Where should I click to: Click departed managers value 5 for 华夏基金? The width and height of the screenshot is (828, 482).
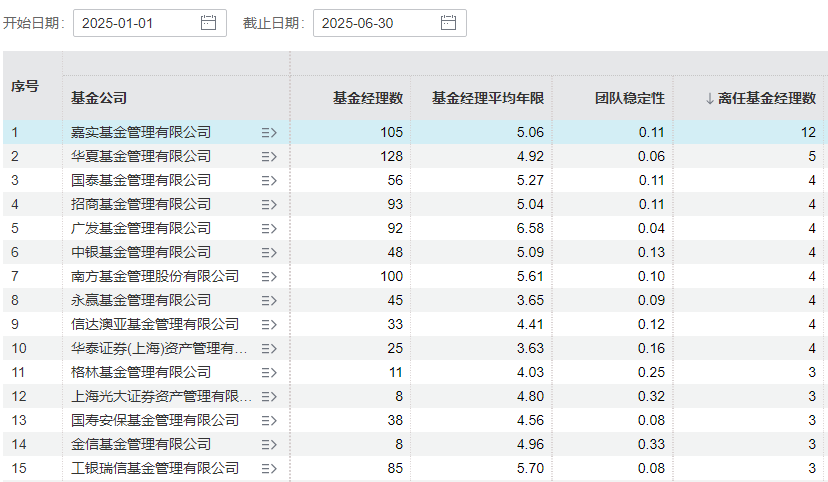tap(812, 156)
